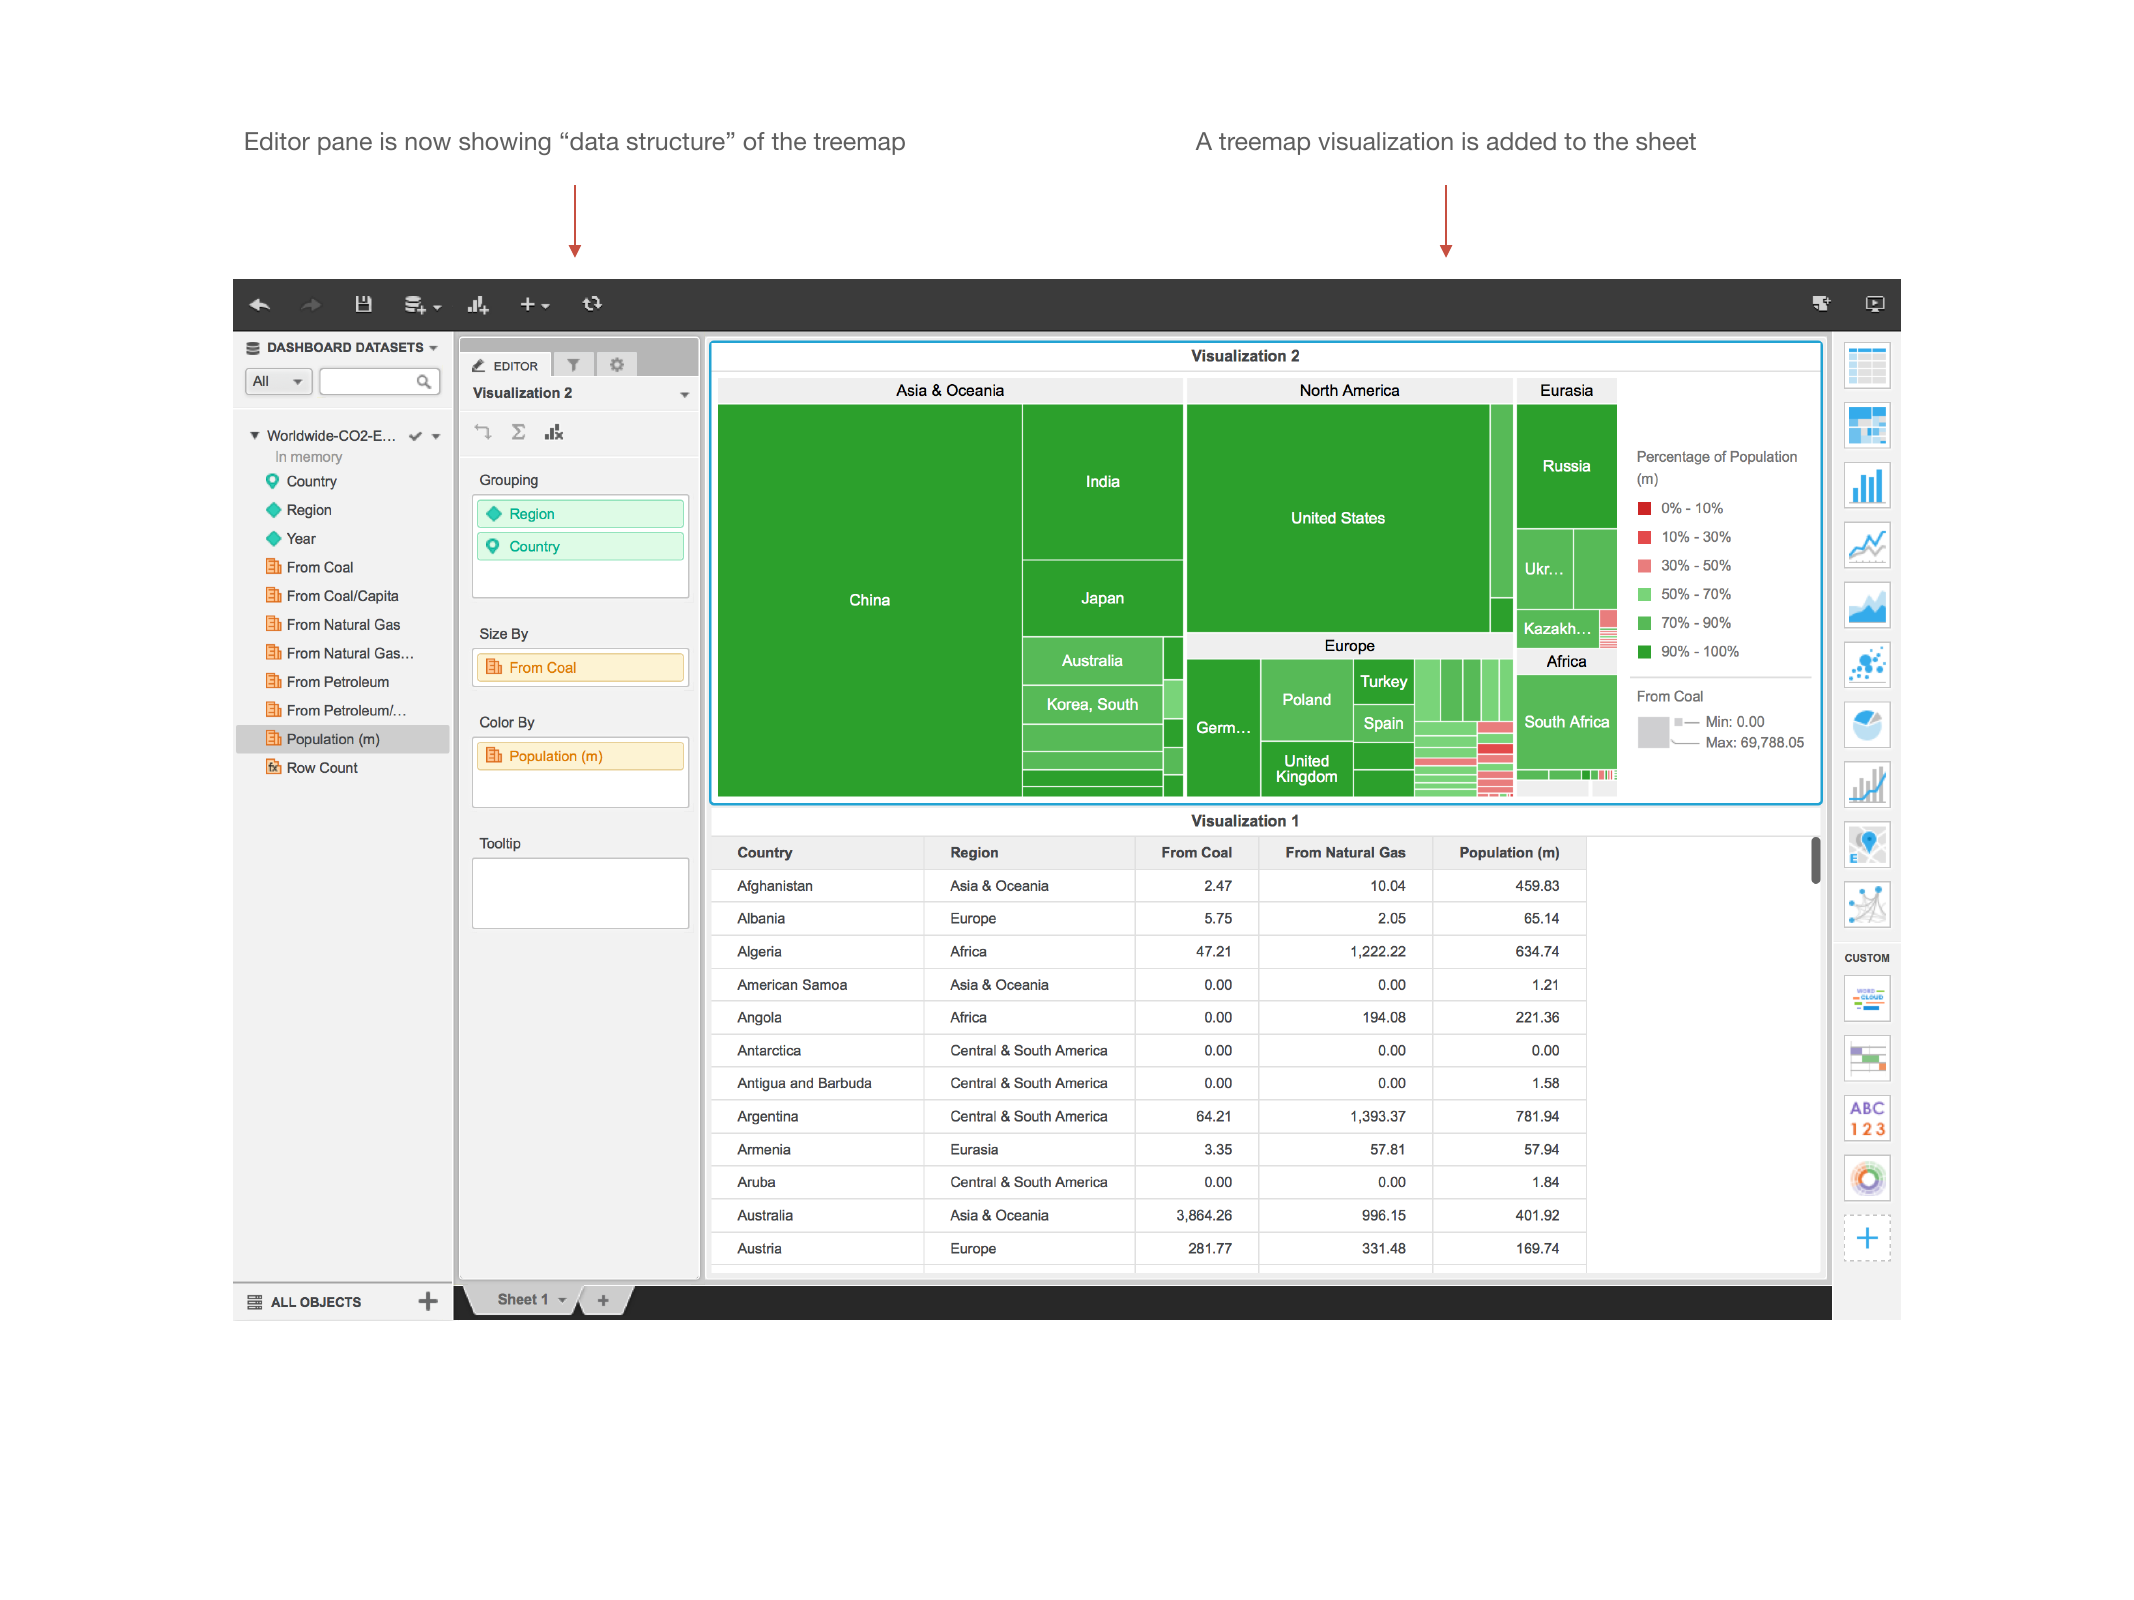Click the empty Tooltip drop zone
Image resolution: width=2134 pixels, height=1600 pixels.
pos(580,893)
